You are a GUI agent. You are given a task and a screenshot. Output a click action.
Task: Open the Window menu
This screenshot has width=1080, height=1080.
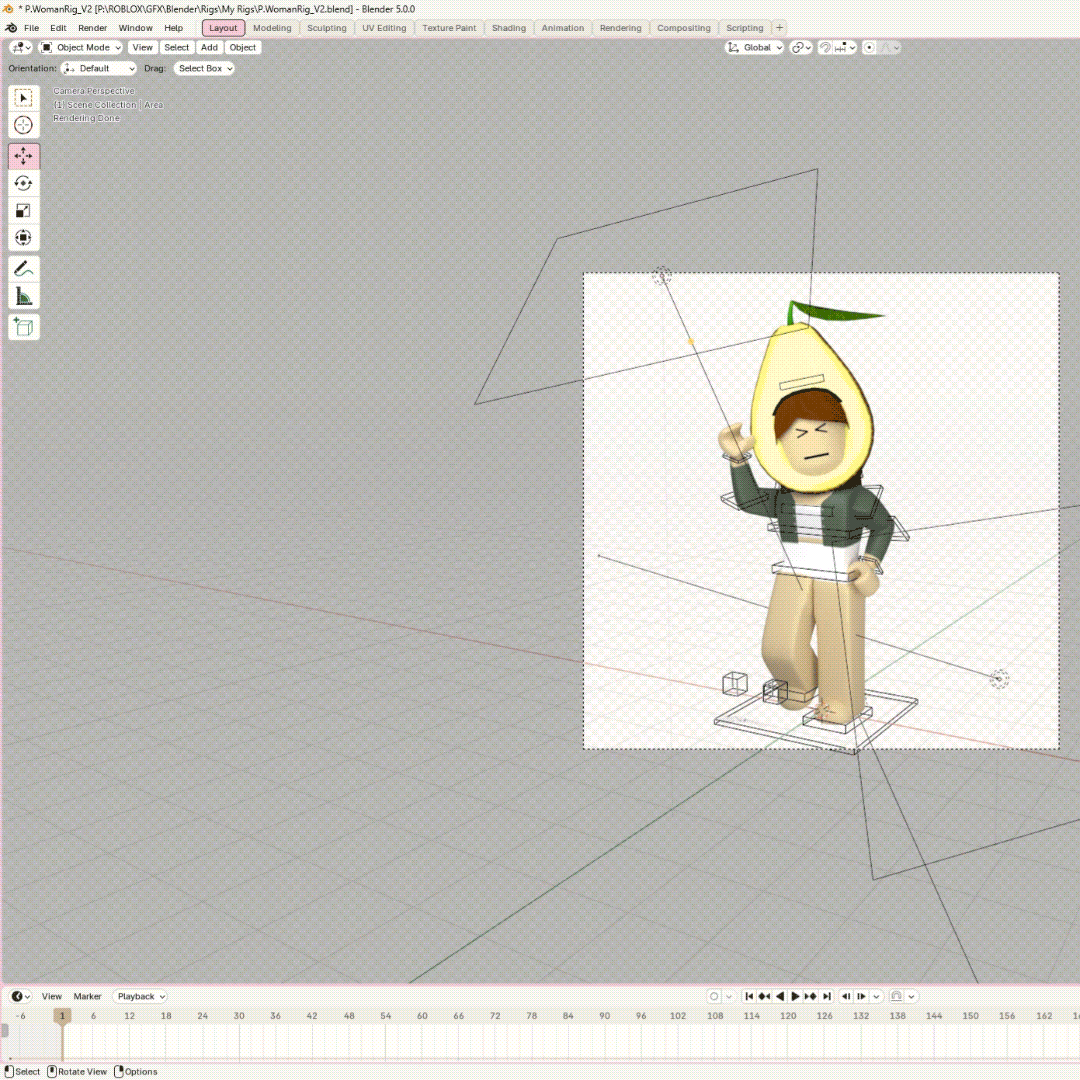pos(135,28)
